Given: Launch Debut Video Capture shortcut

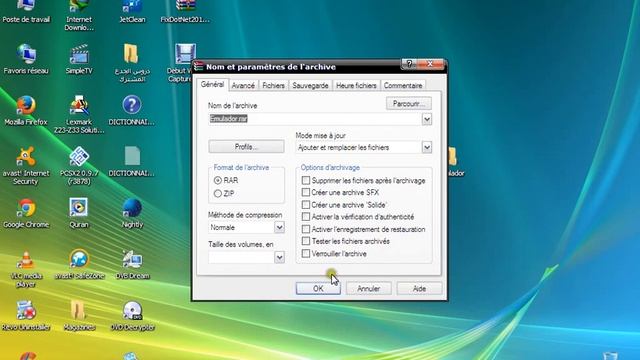Looking at the screenshot, I should (180, 63).
